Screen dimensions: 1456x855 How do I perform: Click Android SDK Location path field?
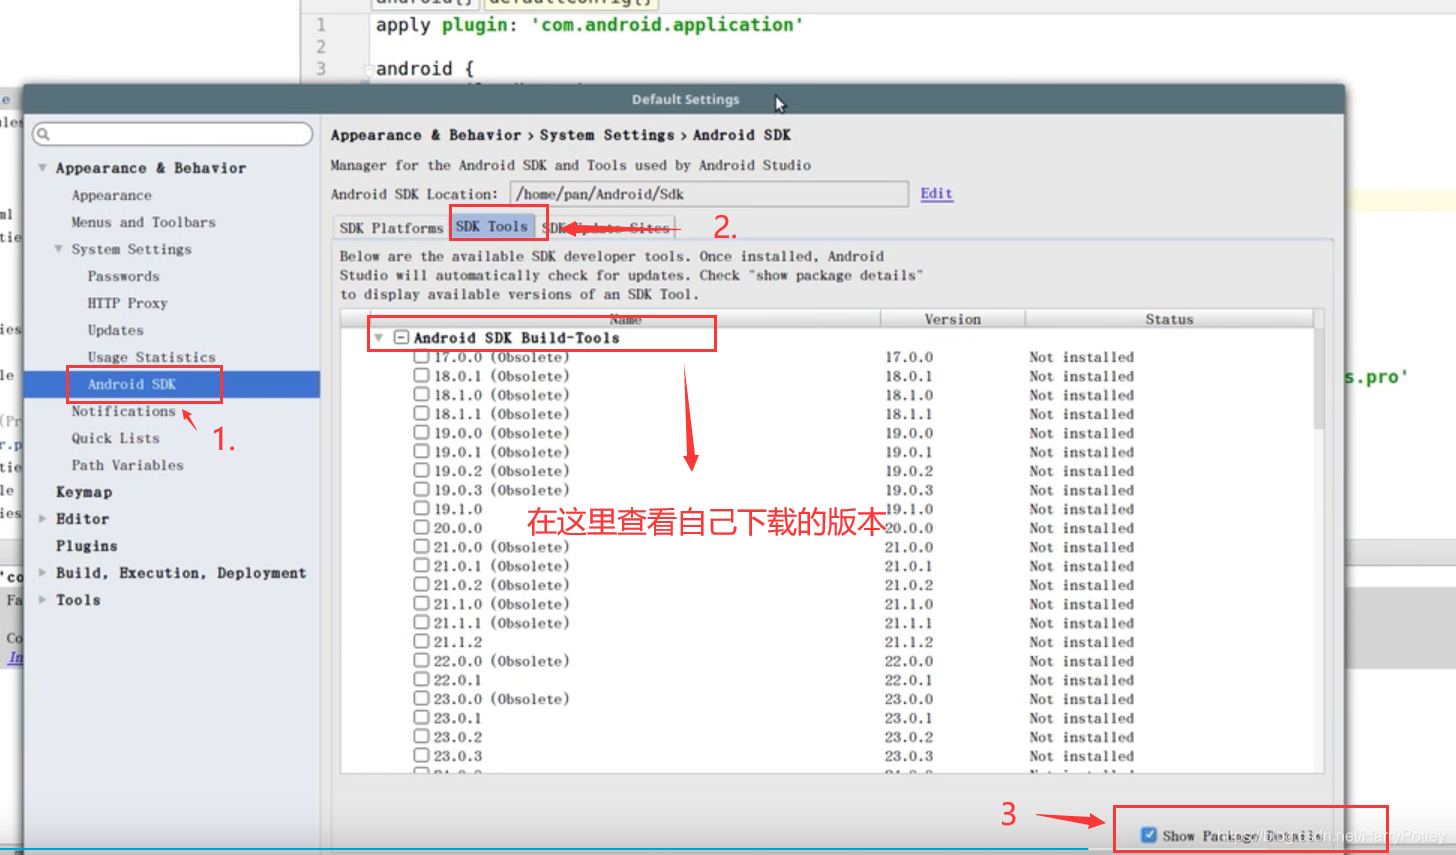[x=709, y=194]
